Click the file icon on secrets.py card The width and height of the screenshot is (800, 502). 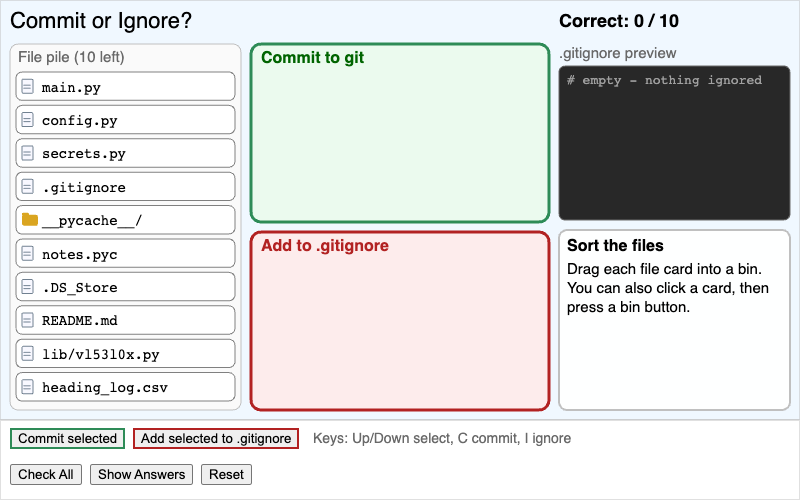pyautogui.click(x=28, y=153)
